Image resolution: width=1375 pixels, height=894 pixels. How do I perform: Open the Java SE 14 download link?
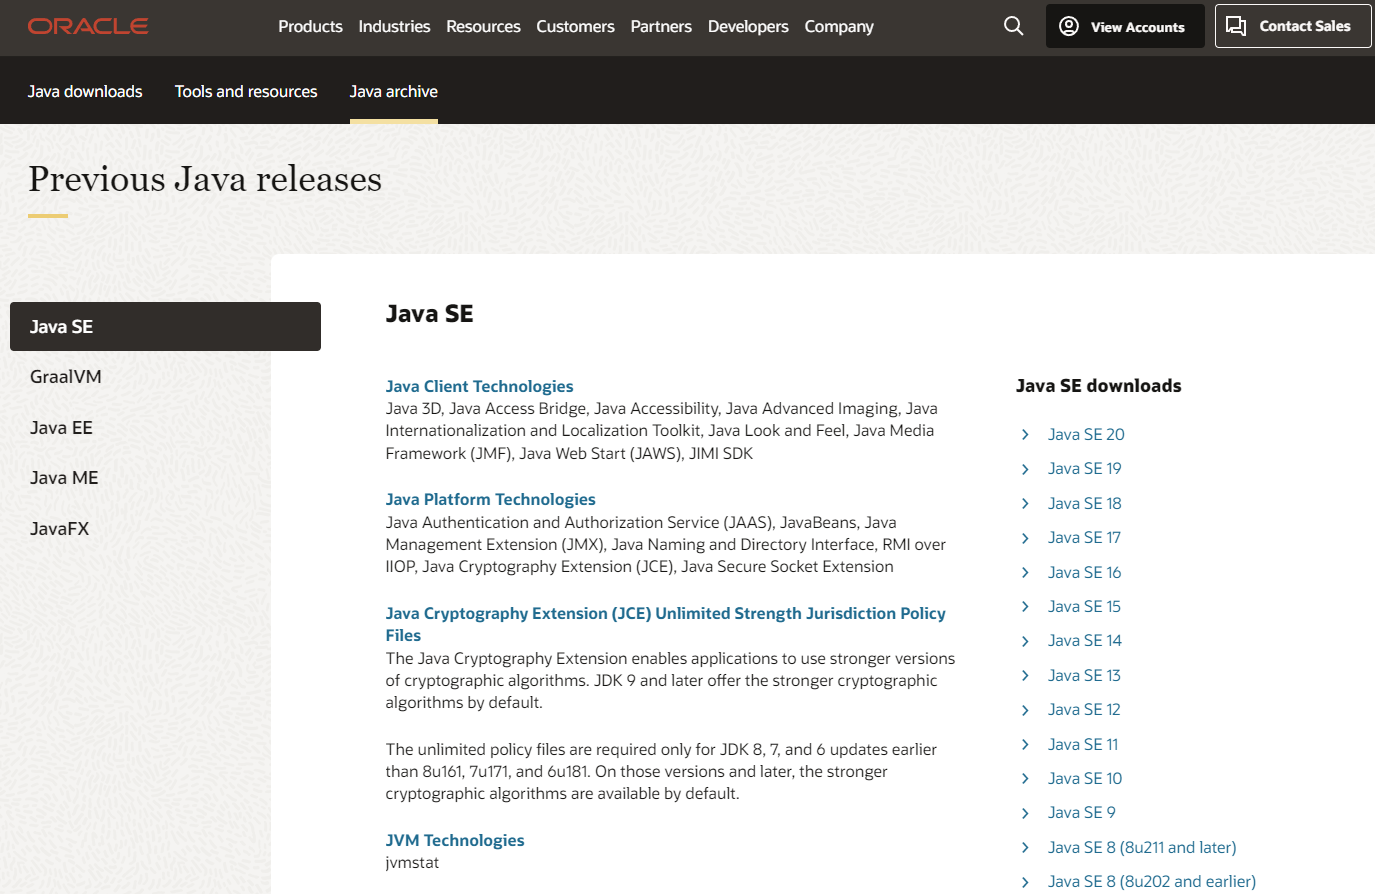pos(1085,641)
